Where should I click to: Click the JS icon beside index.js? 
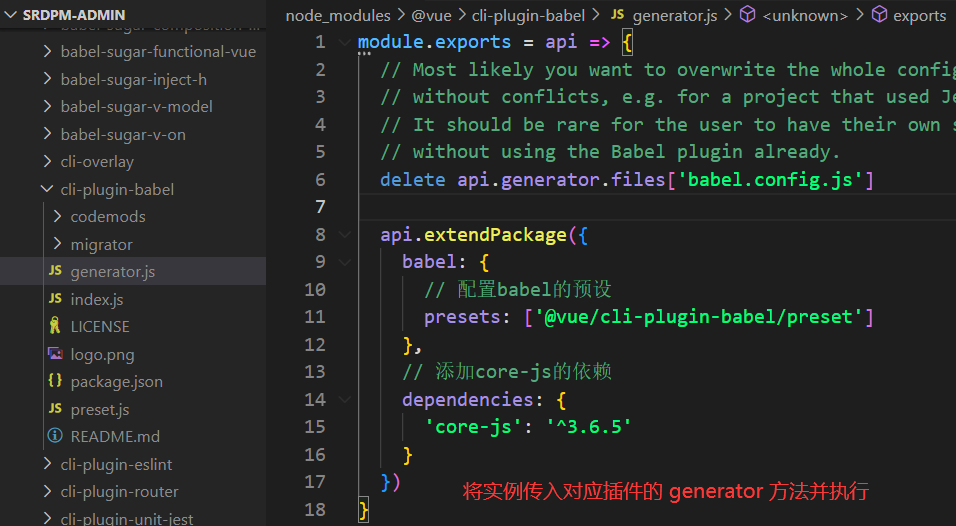[x=55, y=298]
